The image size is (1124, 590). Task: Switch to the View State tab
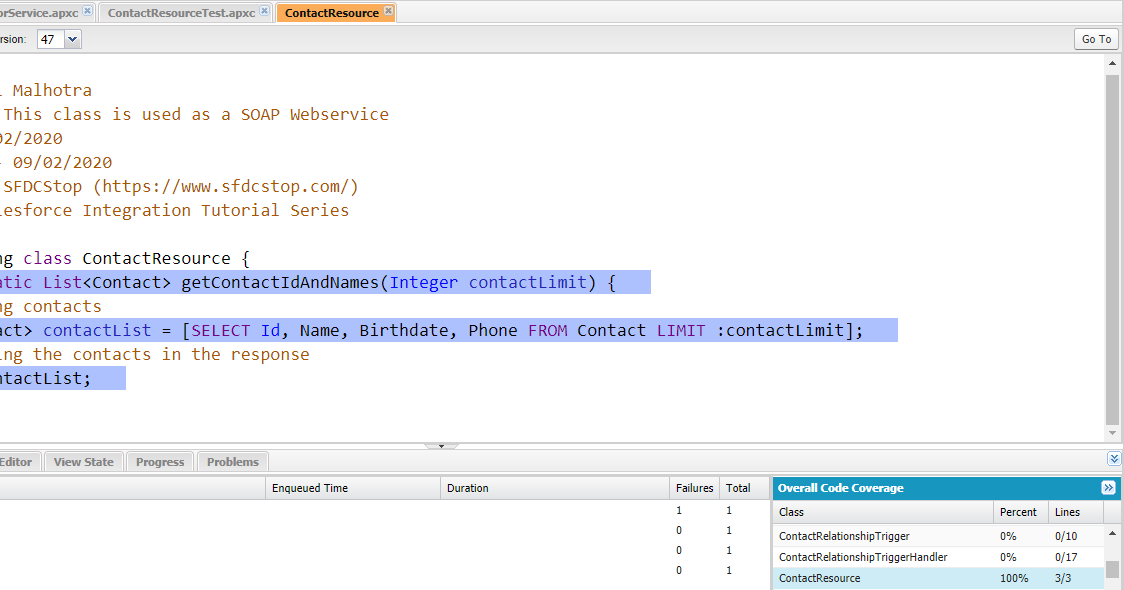click(83, 461)
